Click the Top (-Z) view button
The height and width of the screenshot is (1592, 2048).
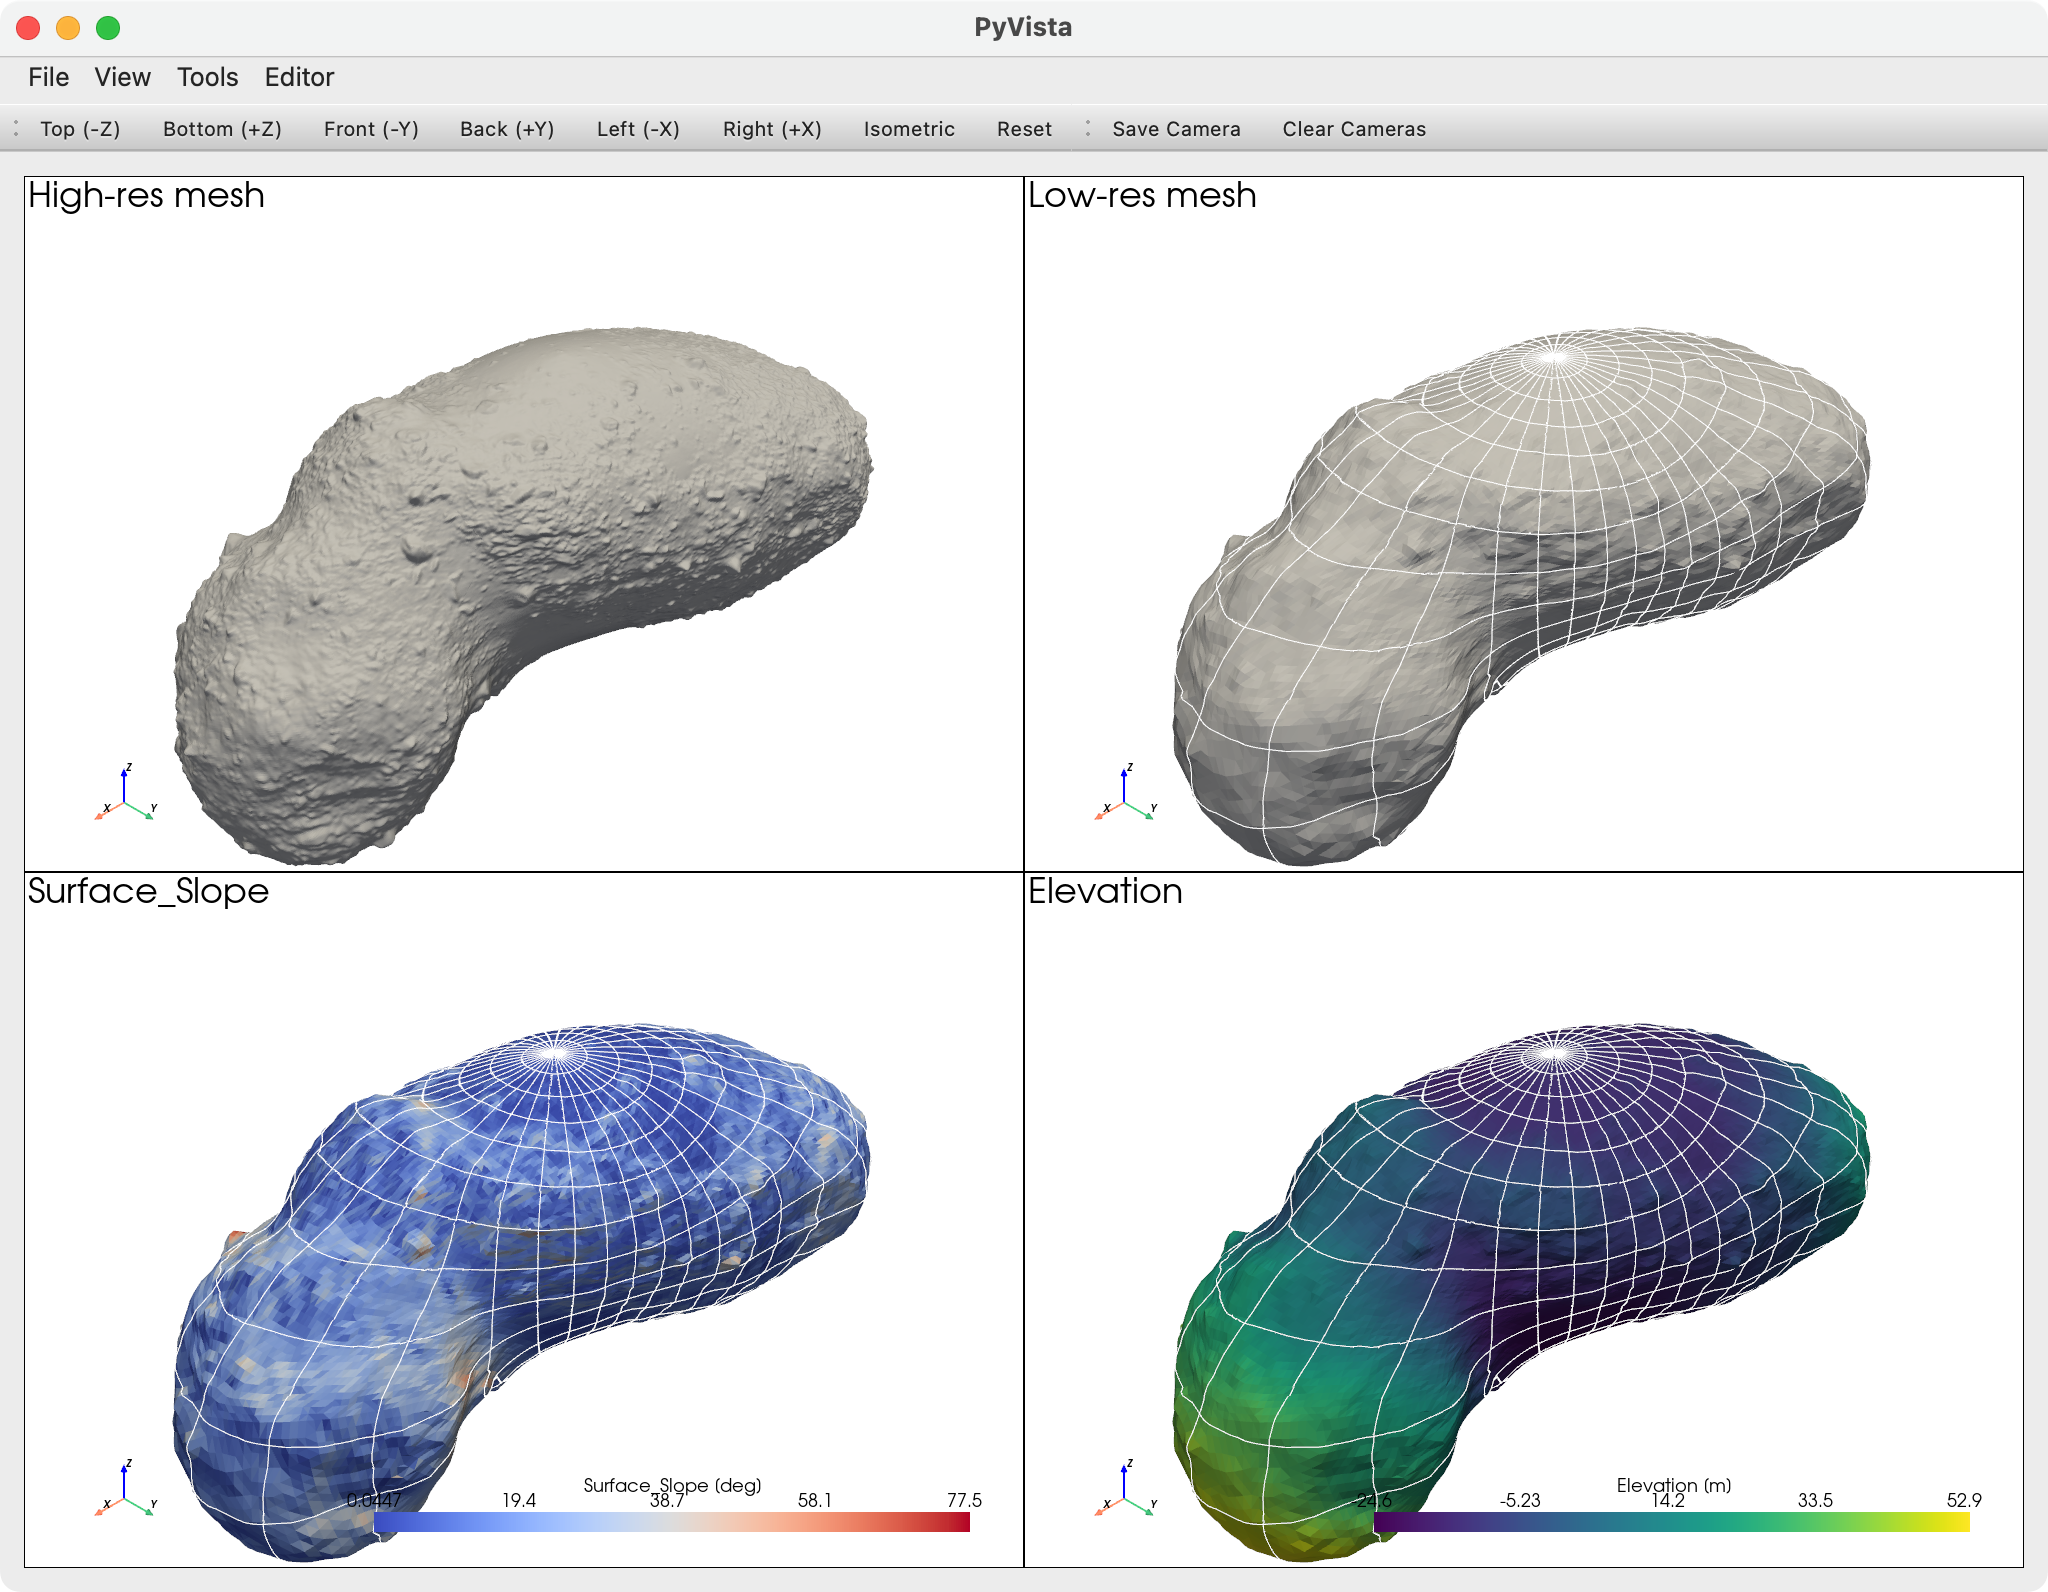(80, 129)
